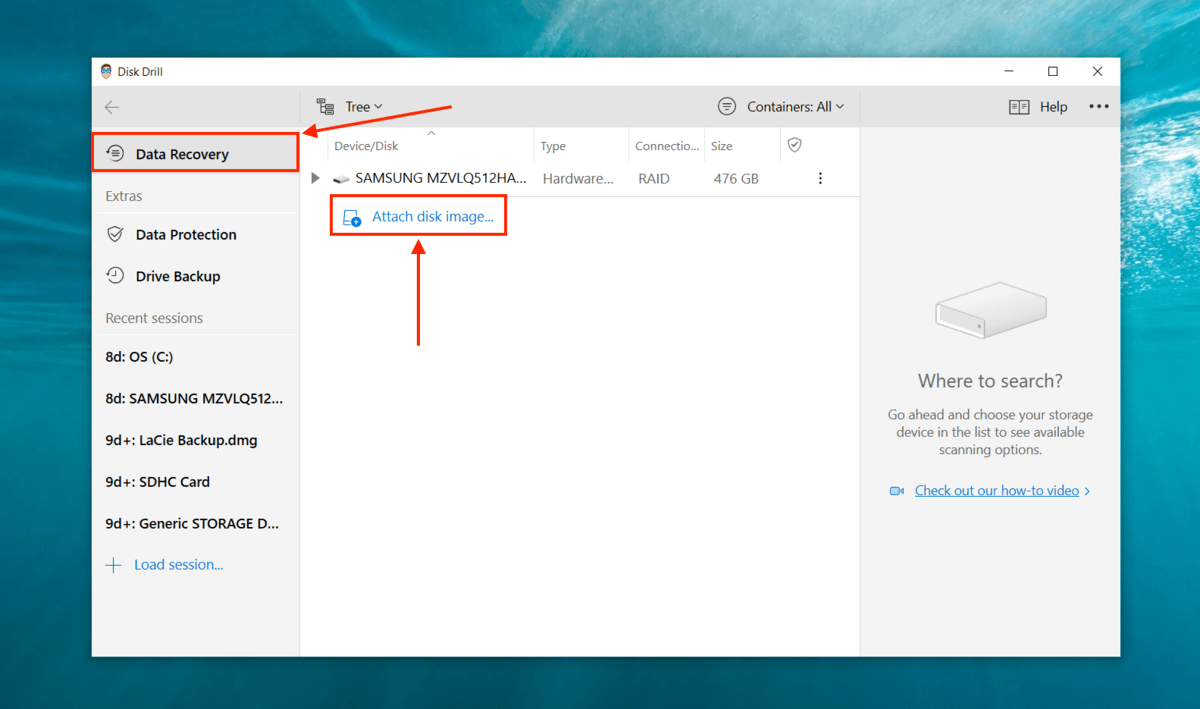Click the Tree view hierarchy icon
This screenshot has height=709, width=1200.
325,107
